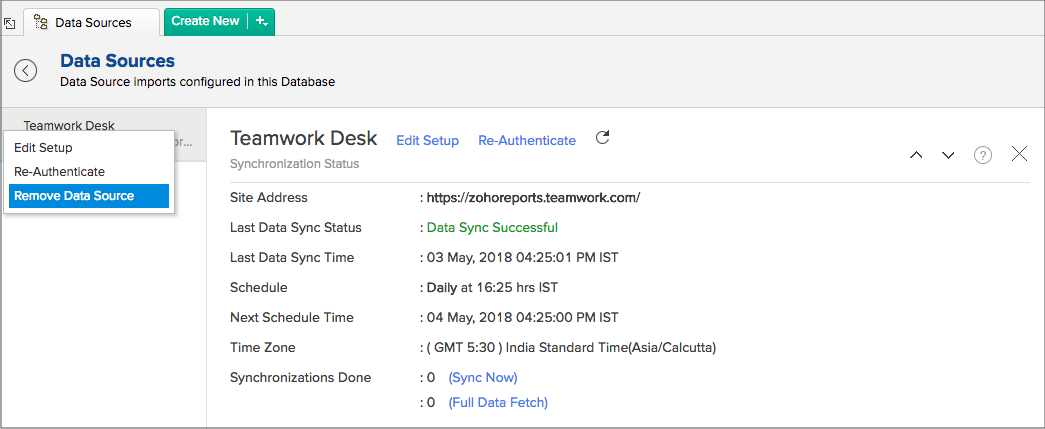Click the Full Data Fetch link
This screenshot has width=1045, height=429.
499,402
